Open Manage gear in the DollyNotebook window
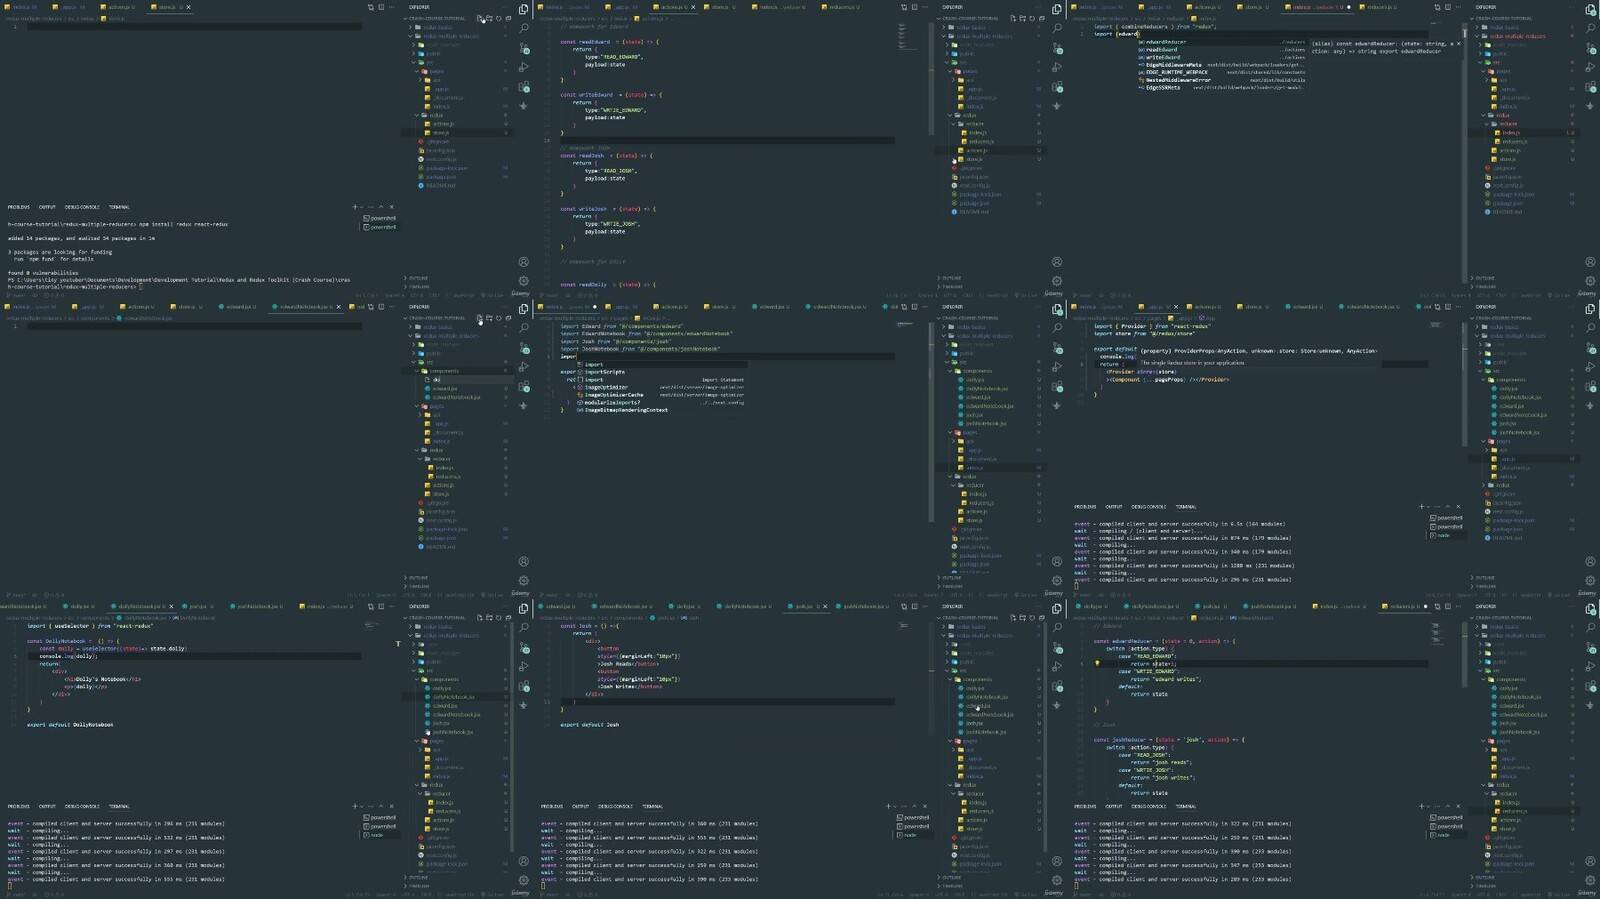 coord(524,880)
